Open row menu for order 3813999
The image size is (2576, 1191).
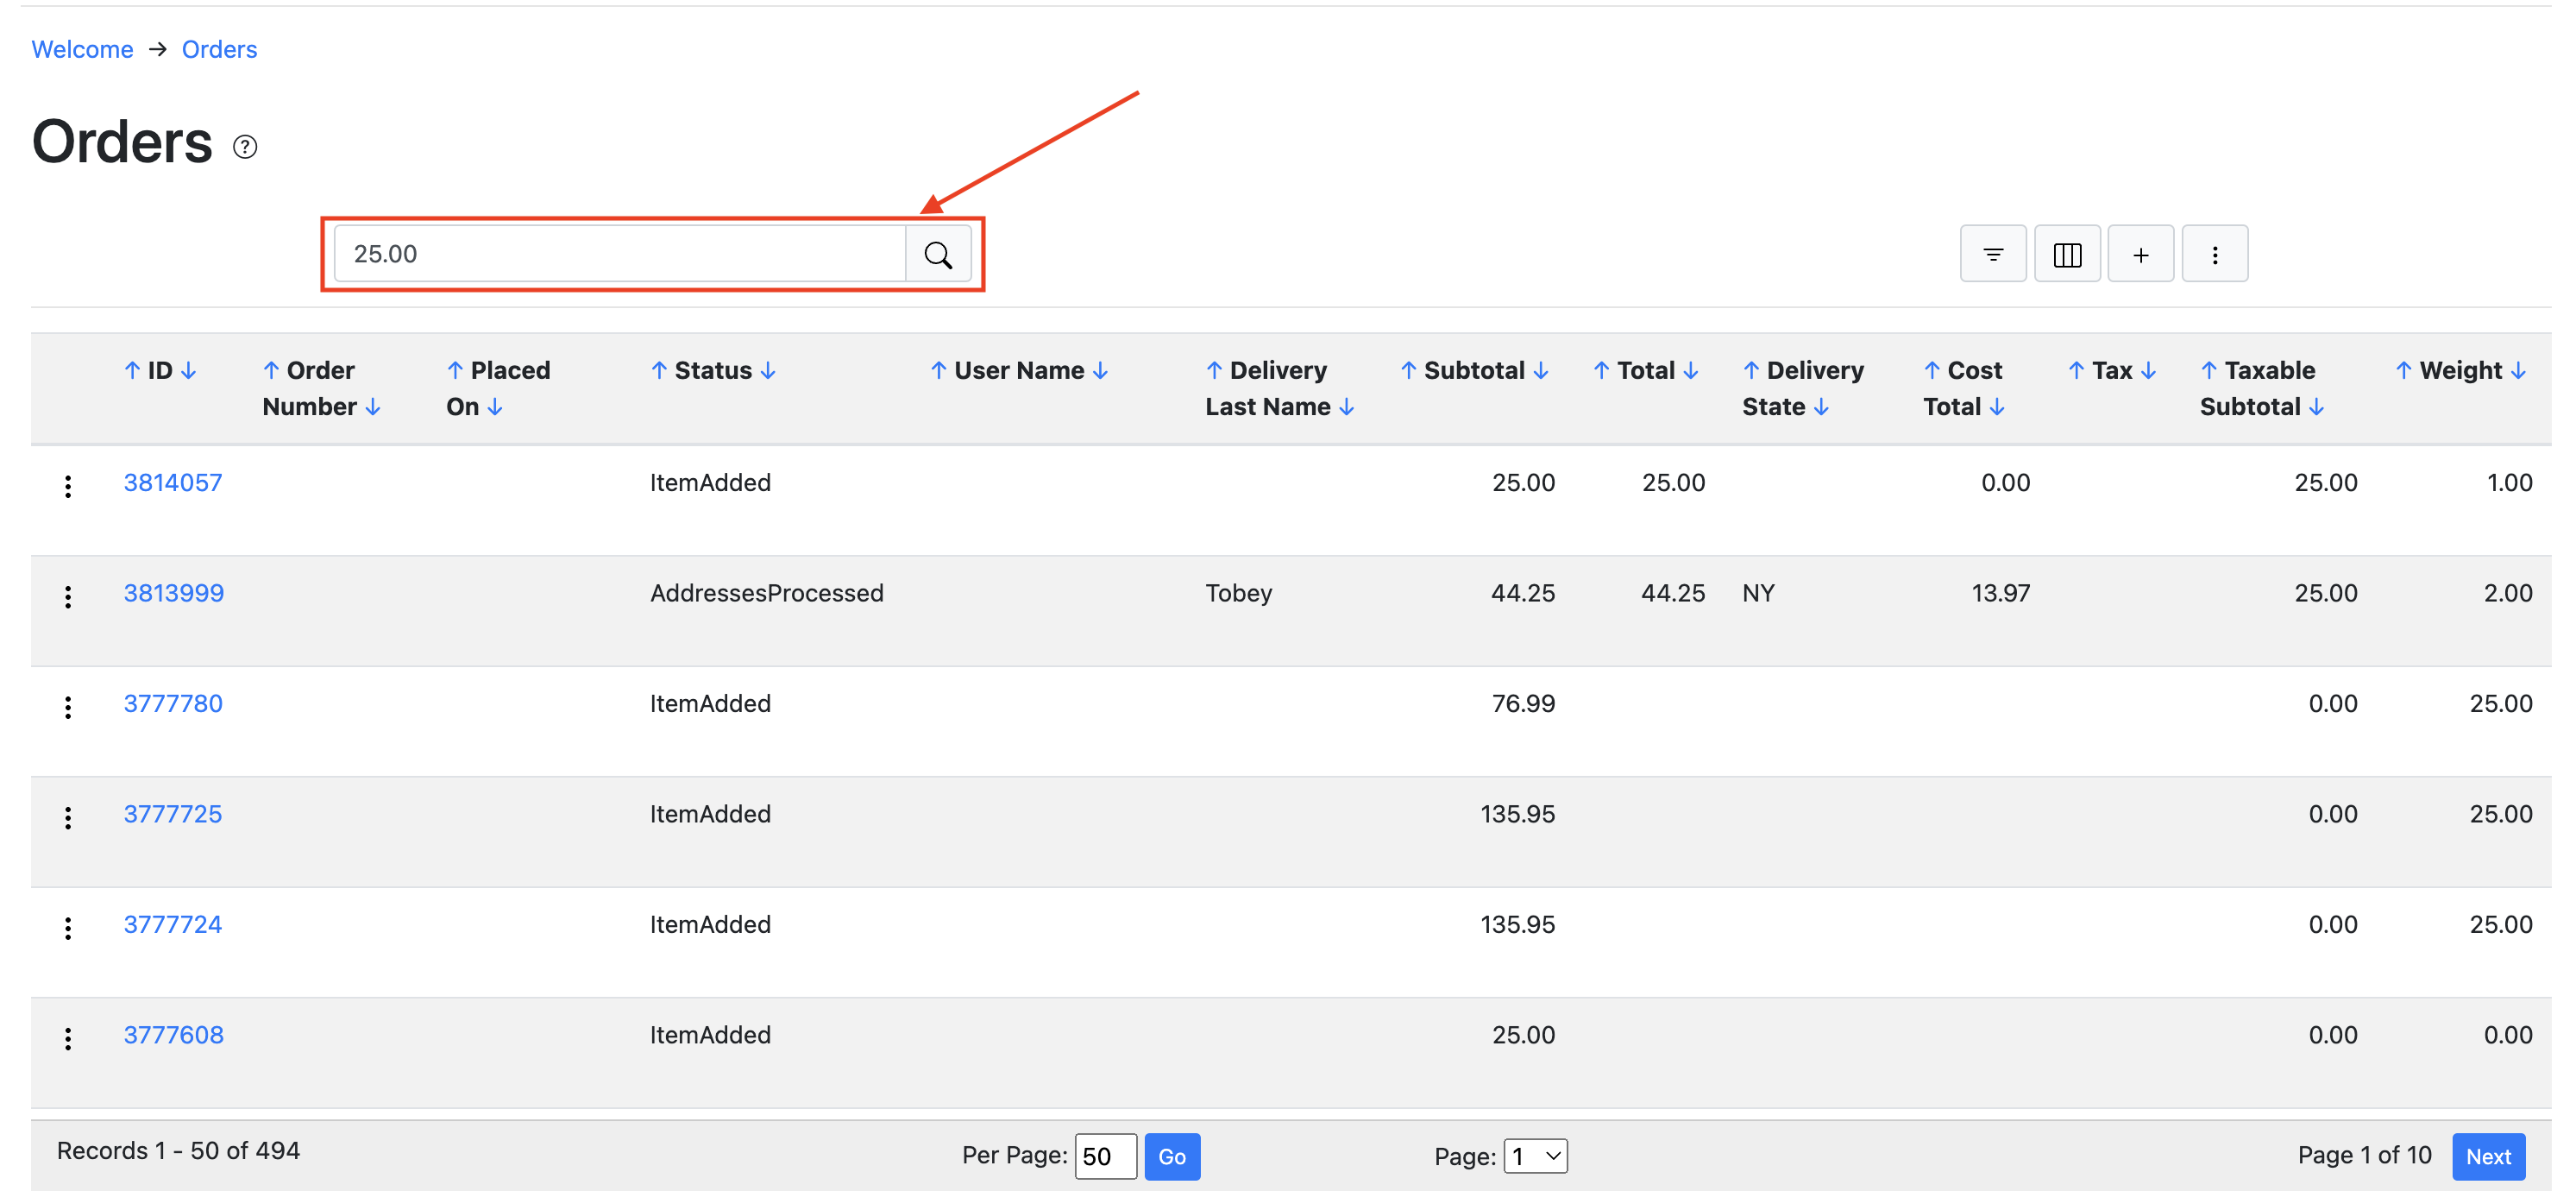[x=68, y=597]
